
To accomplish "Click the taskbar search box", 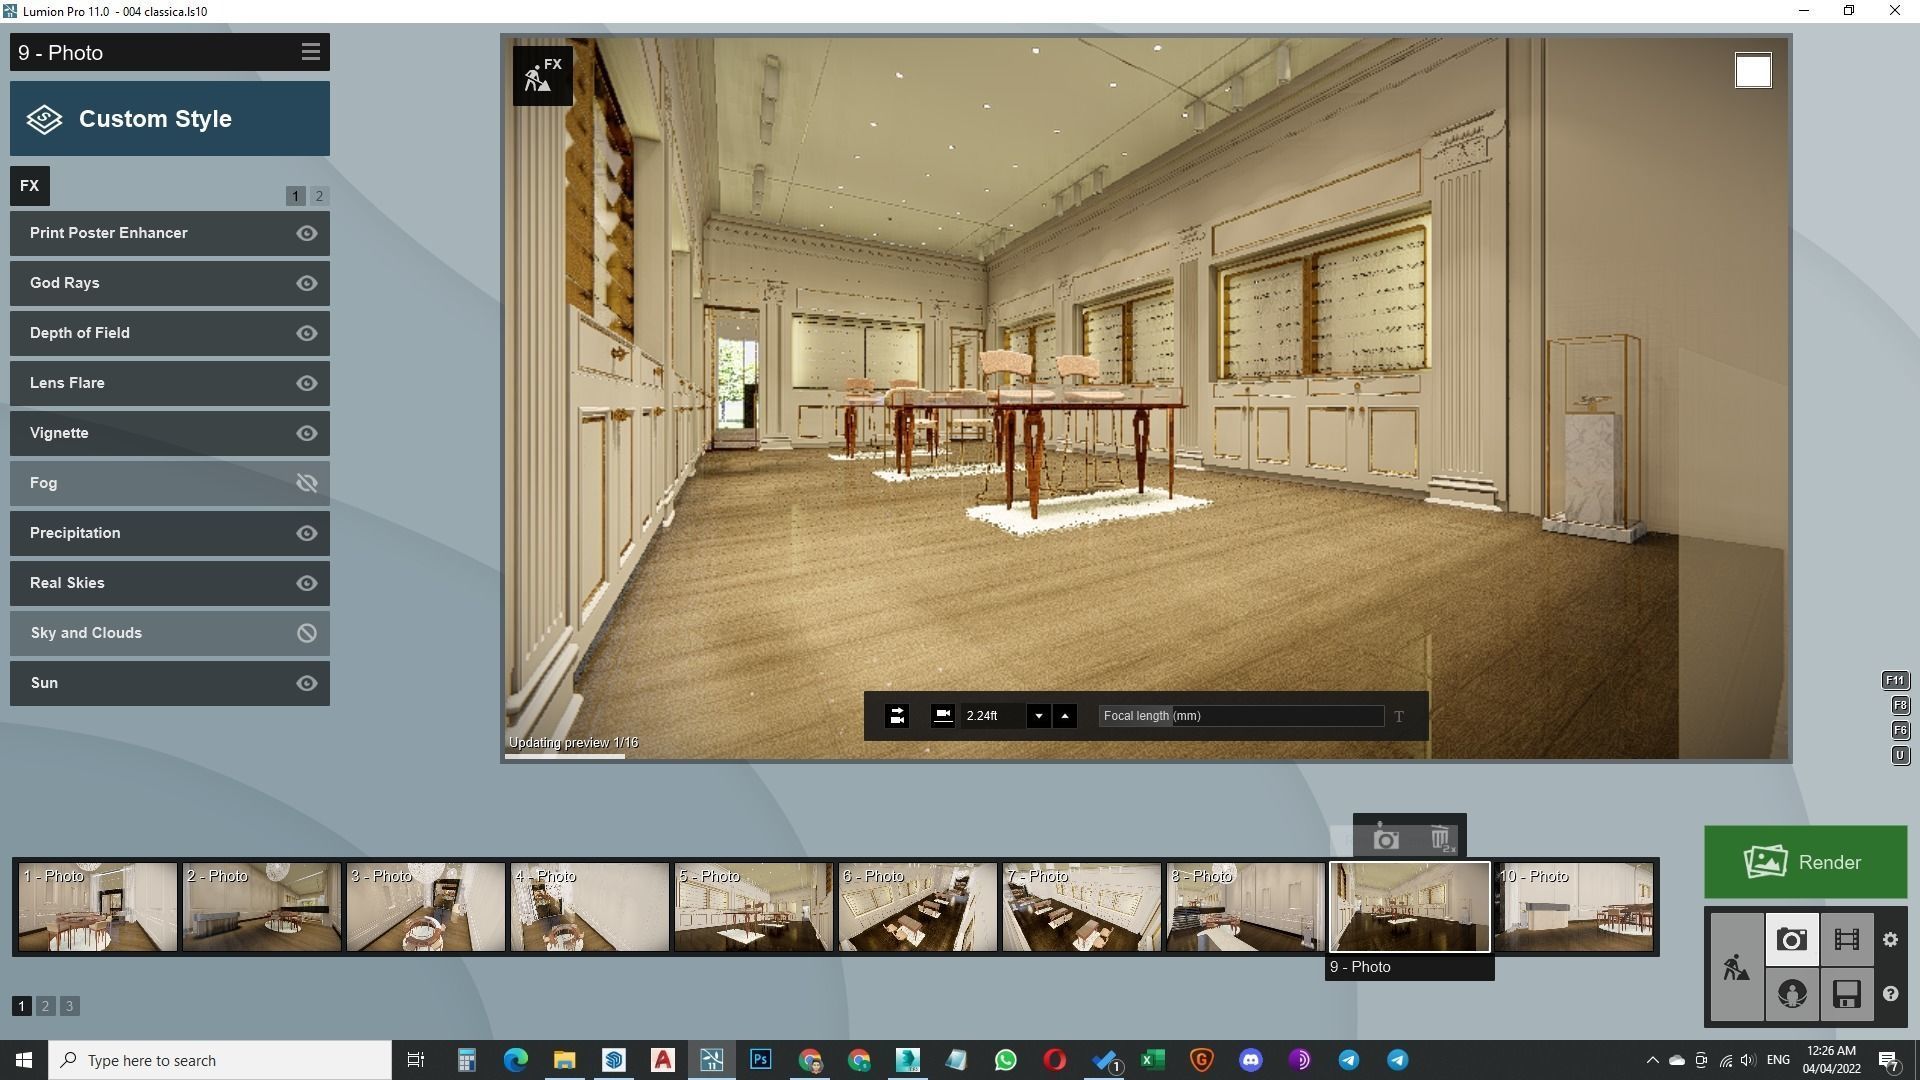I will click(220, 1060).
